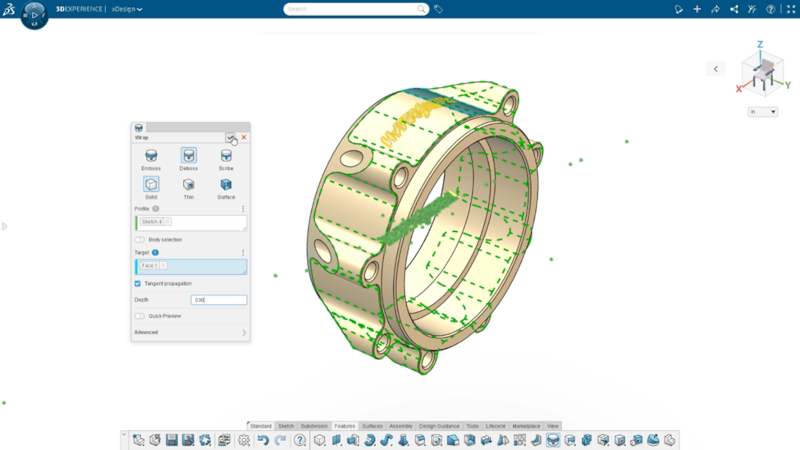Open the Share icon in top bar

tap(734, 9)
